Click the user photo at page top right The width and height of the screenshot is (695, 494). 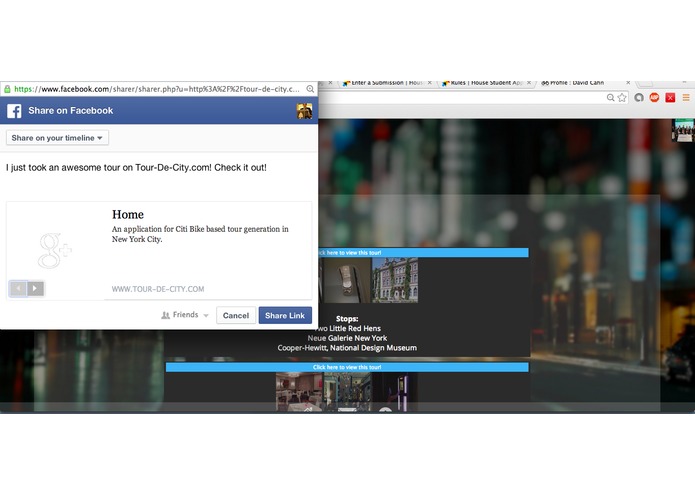click(683, 130)
